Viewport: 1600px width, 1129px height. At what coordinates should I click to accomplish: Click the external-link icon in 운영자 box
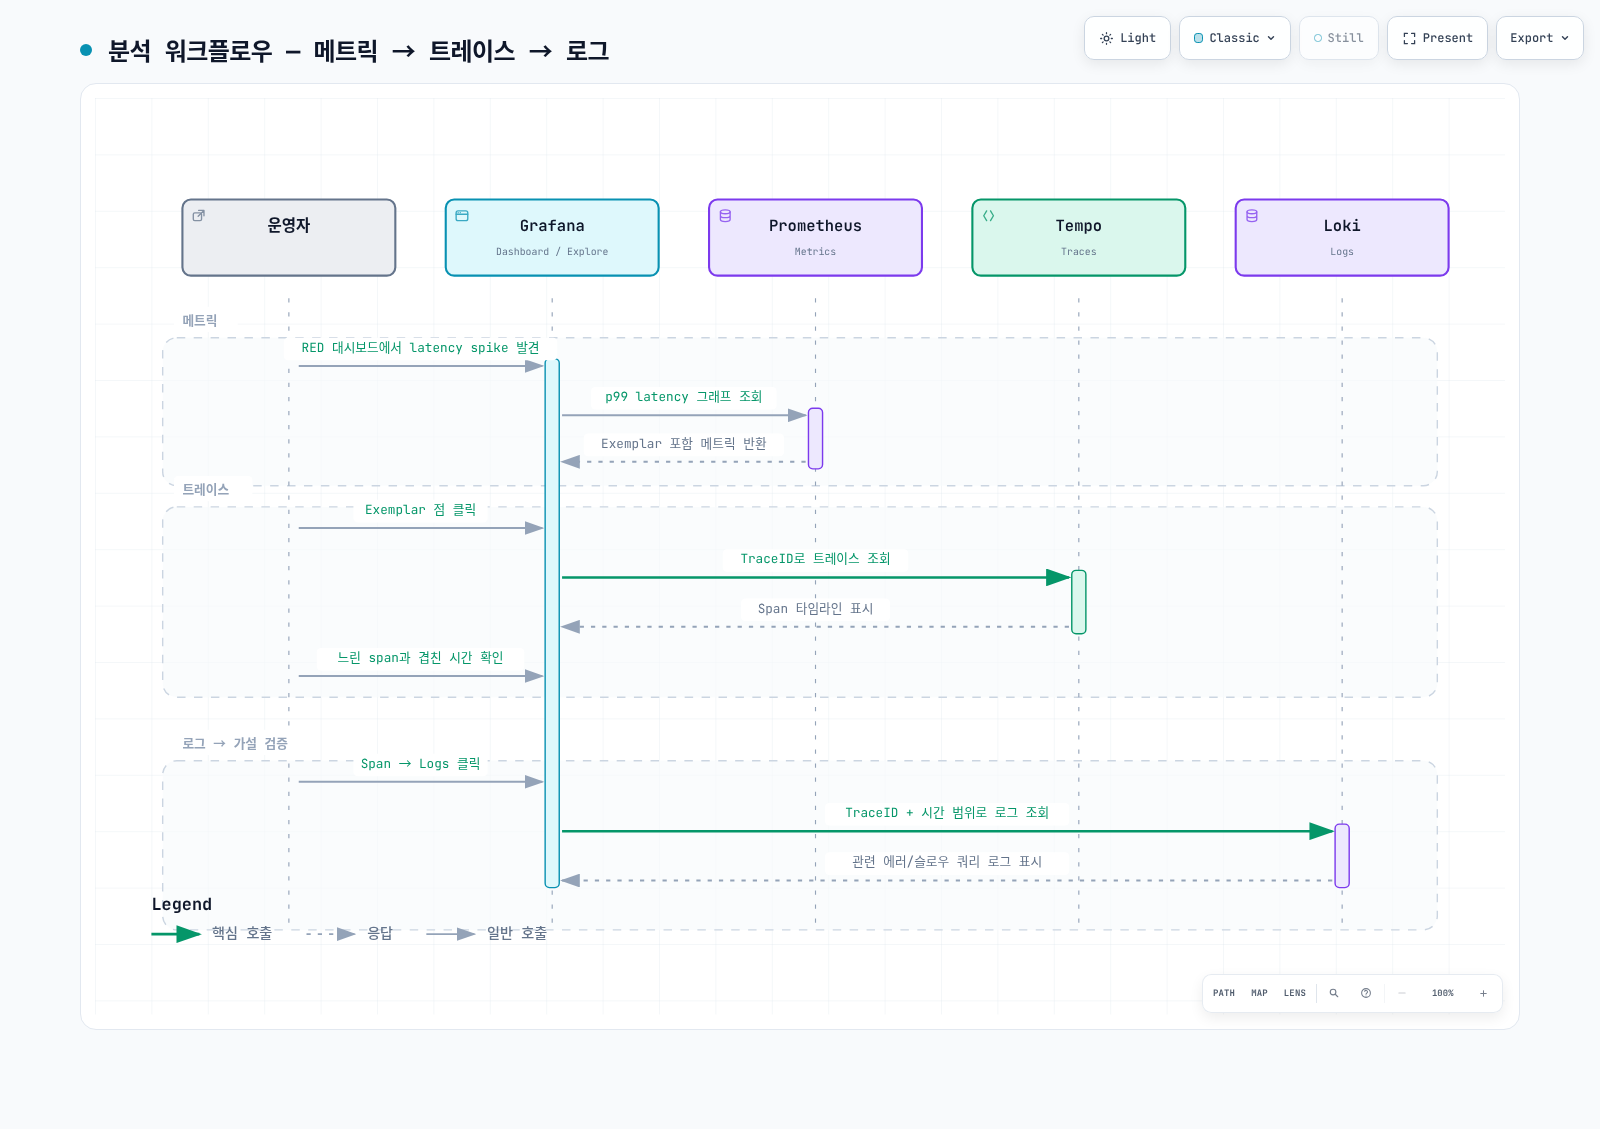point(199,215)
